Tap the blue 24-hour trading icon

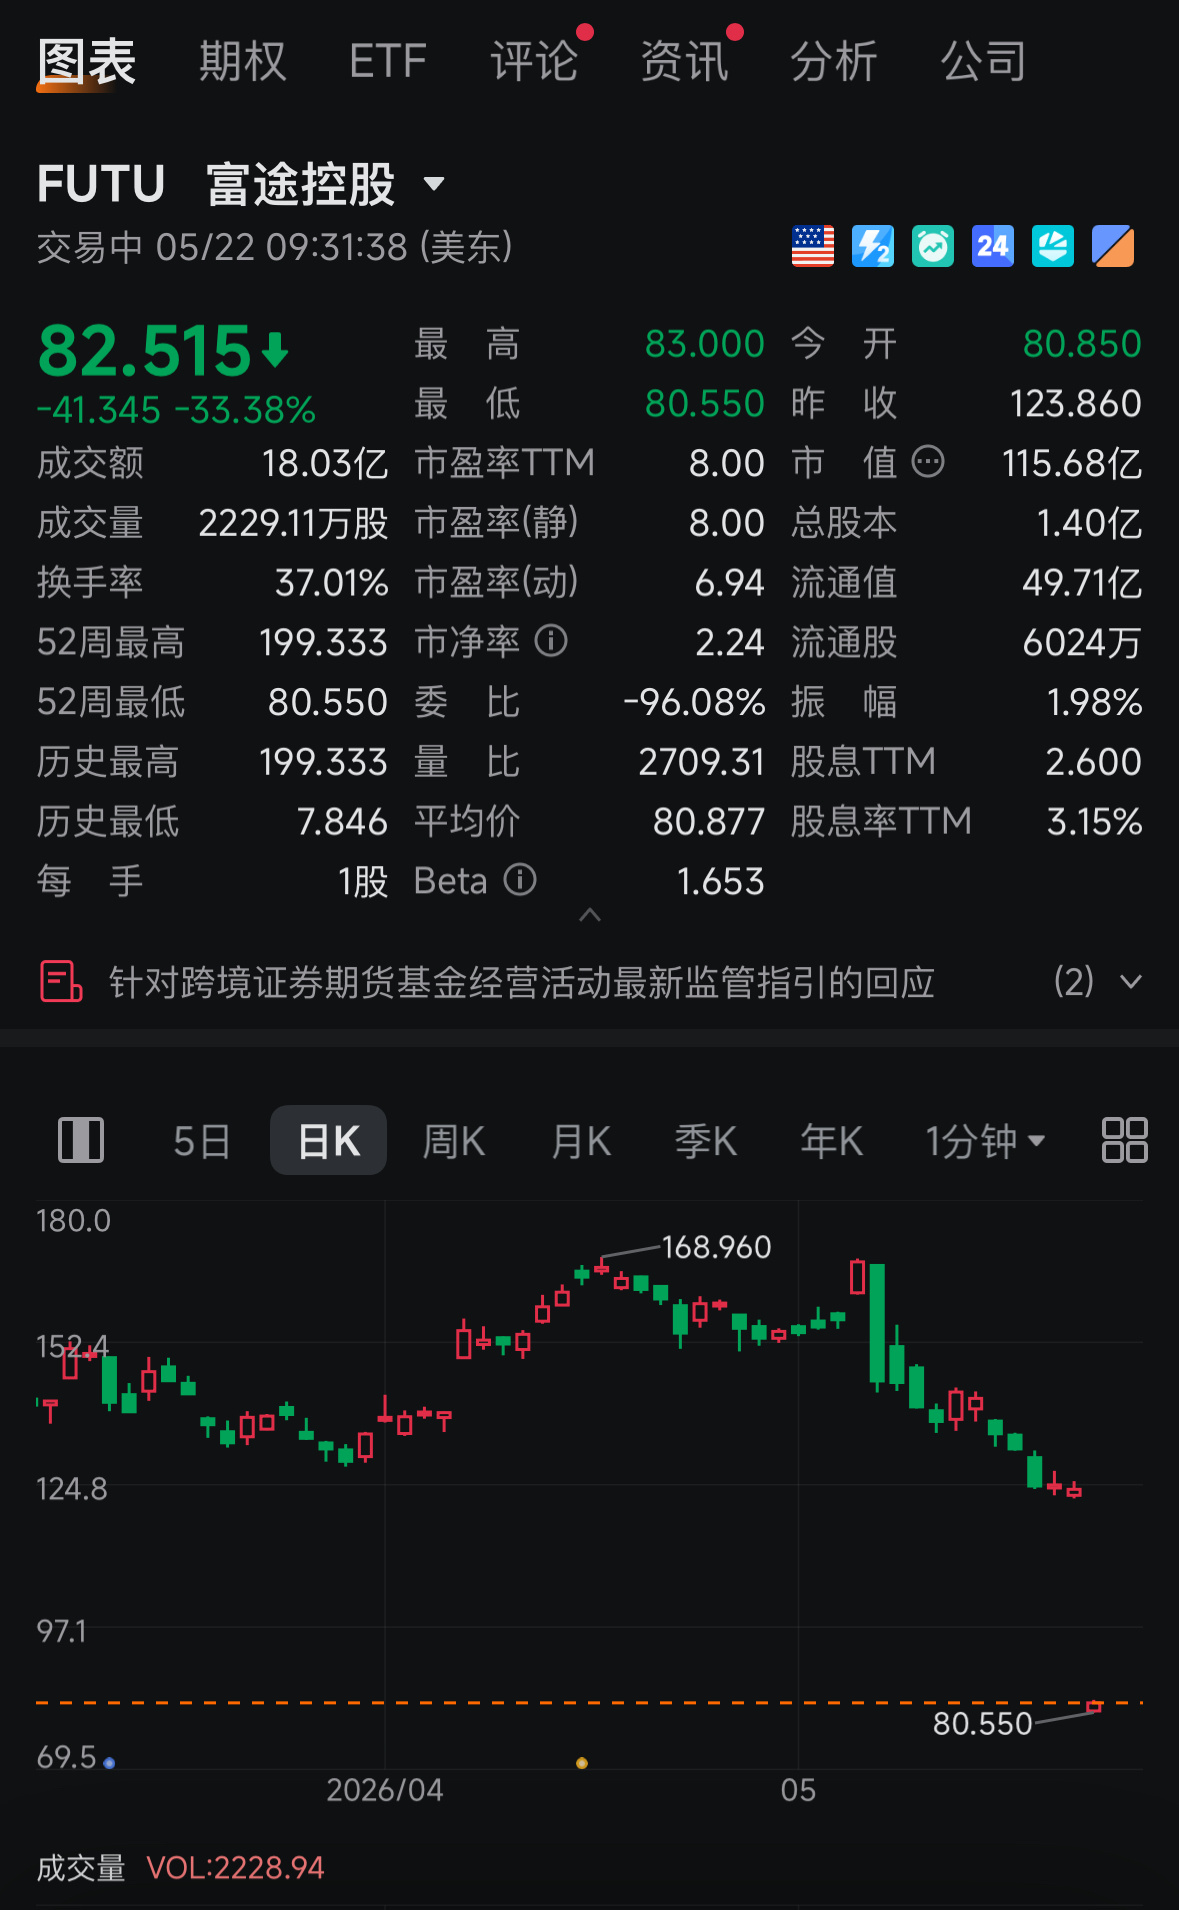coord(993,246)
